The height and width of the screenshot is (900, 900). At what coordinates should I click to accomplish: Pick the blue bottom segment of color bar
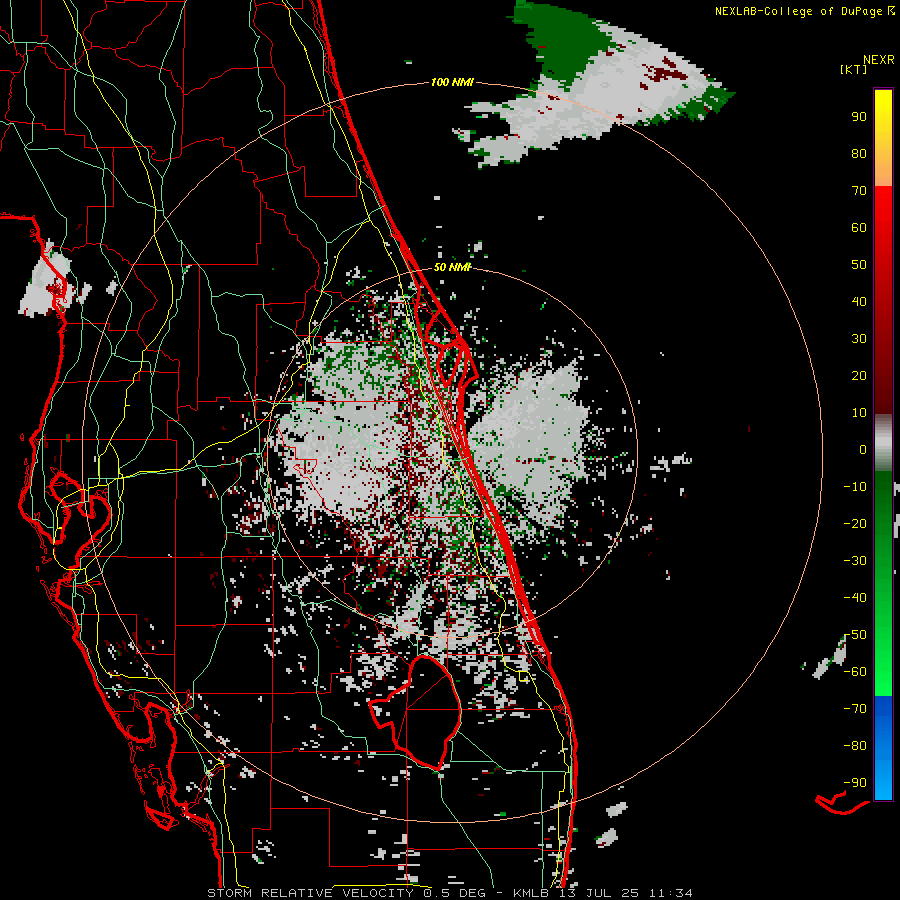click(x=883, y=748)
